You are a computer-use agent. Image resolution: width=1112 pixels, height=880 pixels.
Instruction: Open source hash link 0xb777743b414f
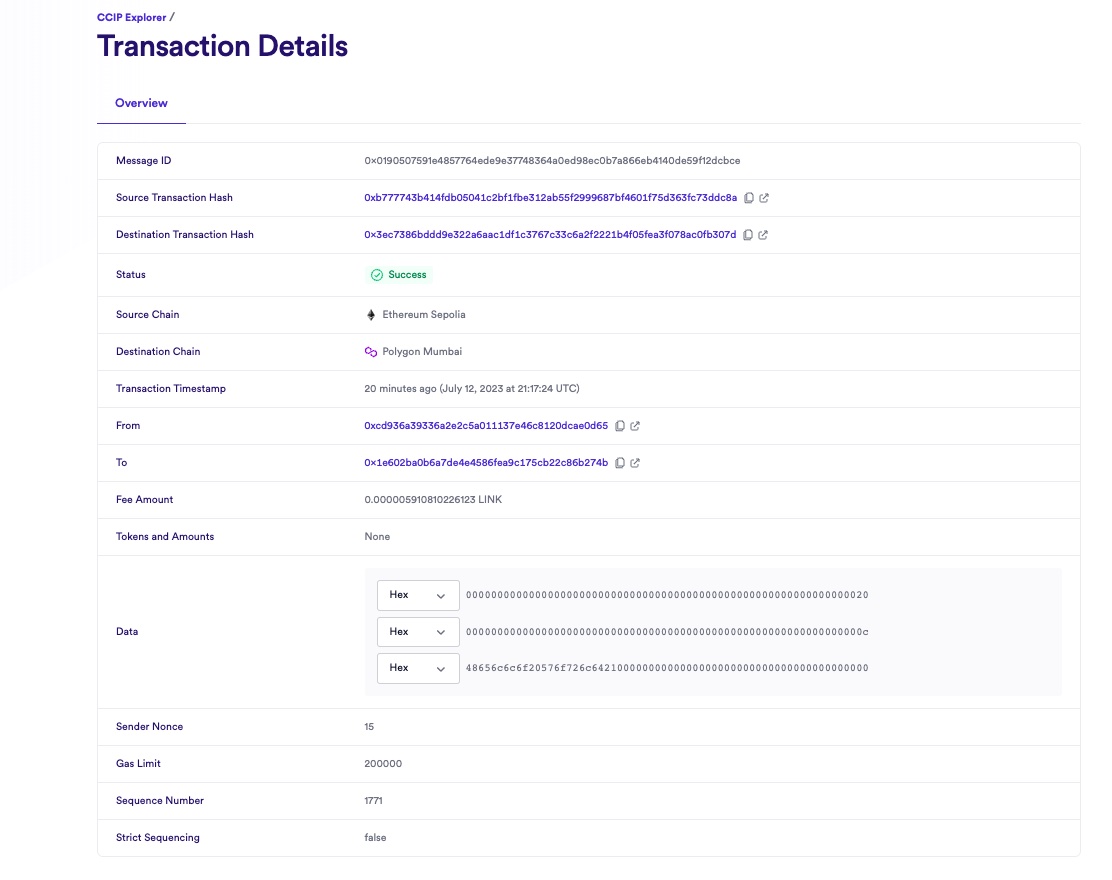pyautogui.click(x=550, y=198)
